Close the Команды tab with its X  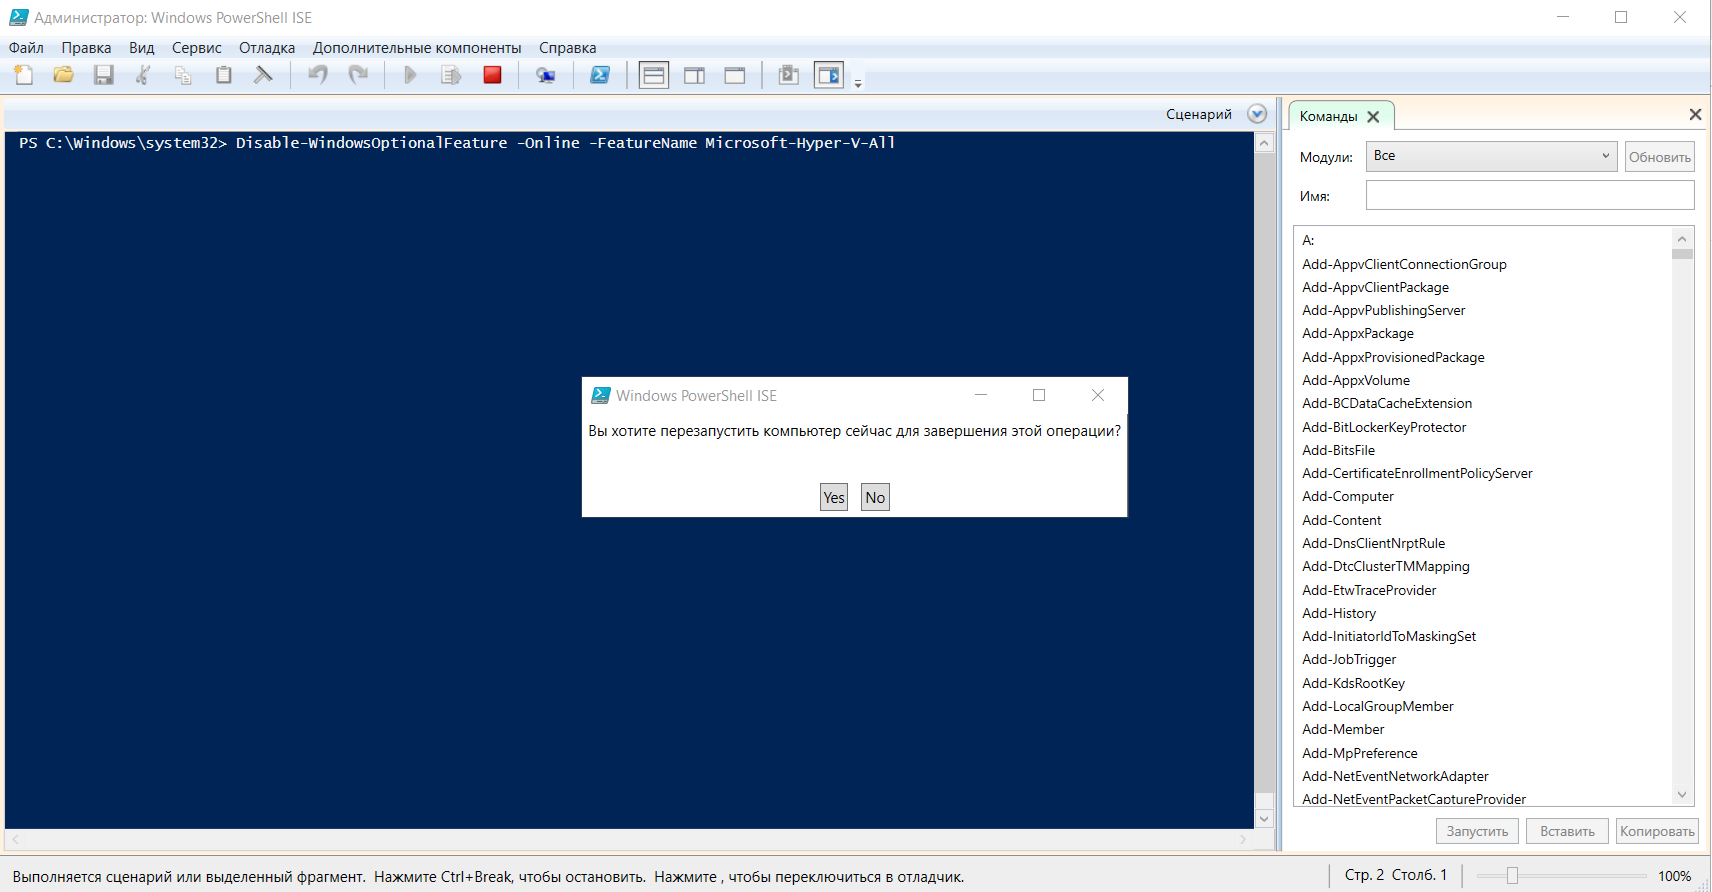[x=1373, y=117]
